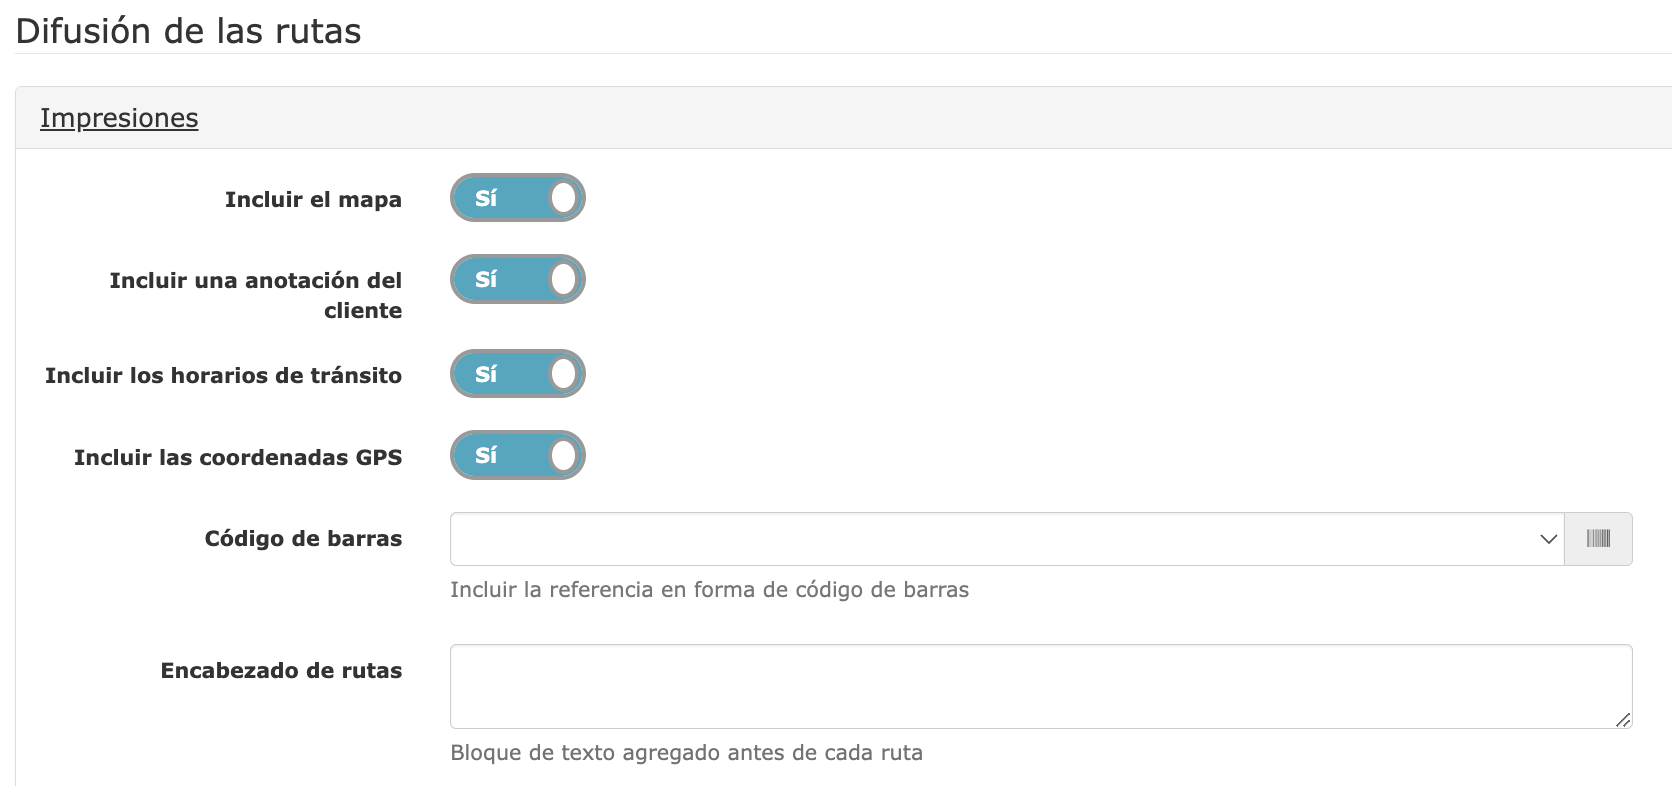Click the Encabezado de rutas label
The image size is (1672, 786).
pos(281,670)
